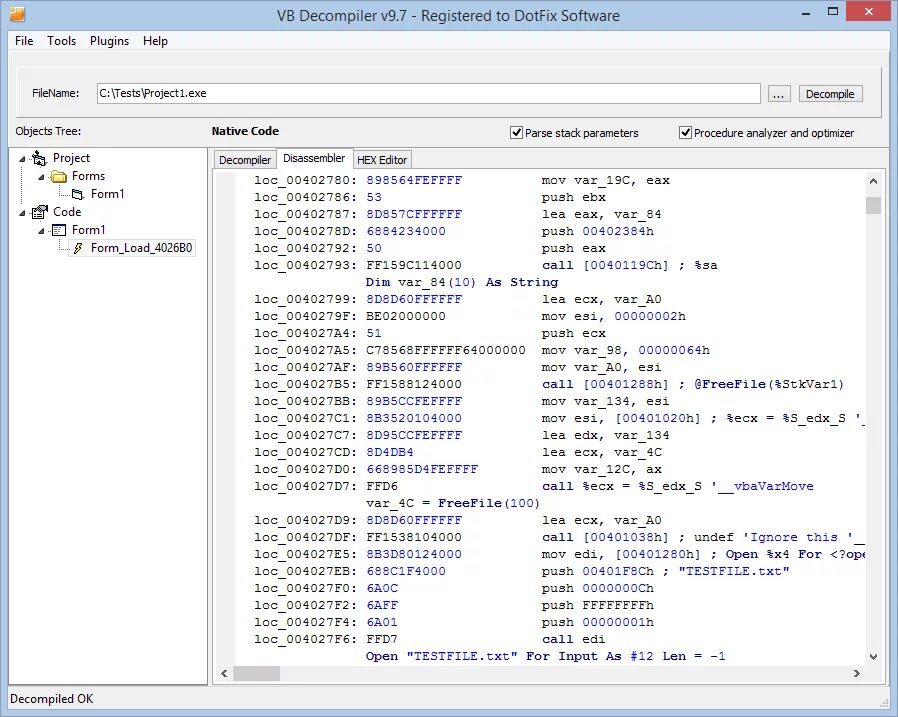The width and height of the screenshot is (898, 717).
Task: Open the Help menu
Action: click(155, 41)
